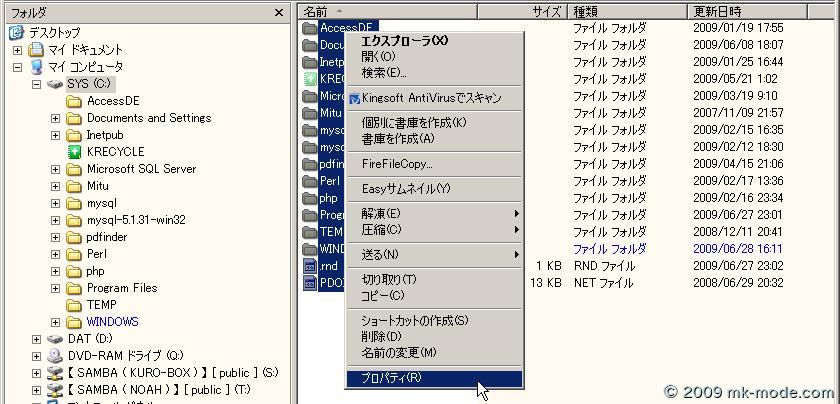The height and width of the screenshot is (404, 840).
Task: Choose エクスプローラ(X) from context menu
Action: coord(434,41)
